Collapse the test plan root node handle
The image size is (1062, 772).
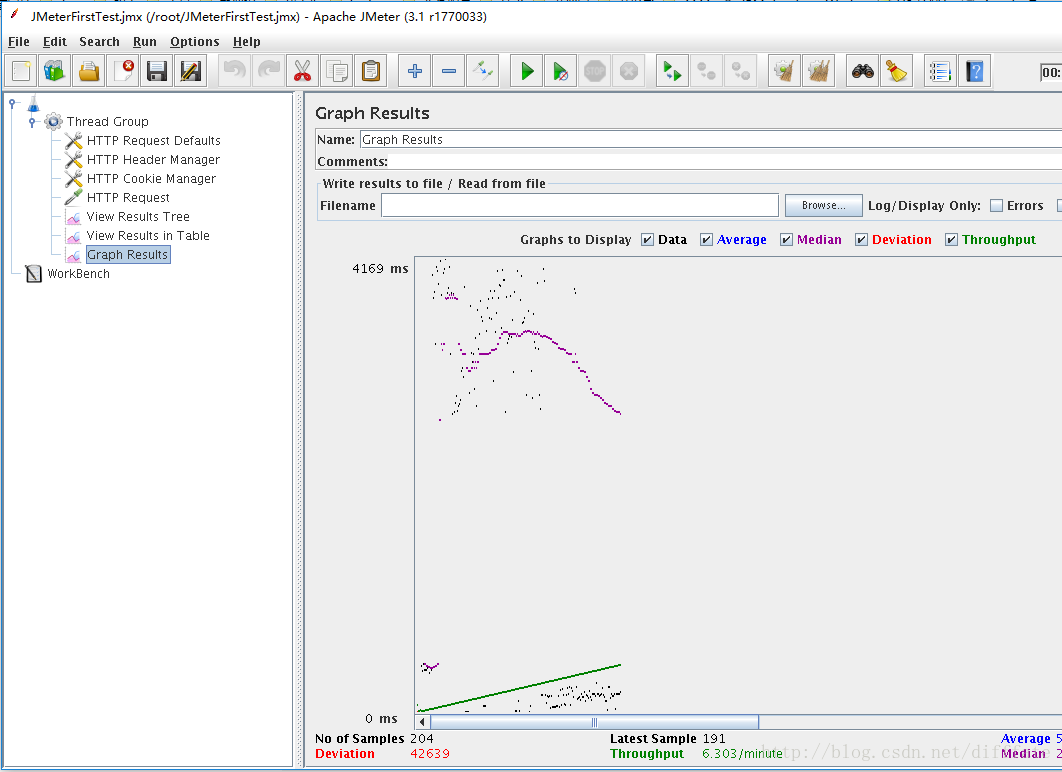12,104
